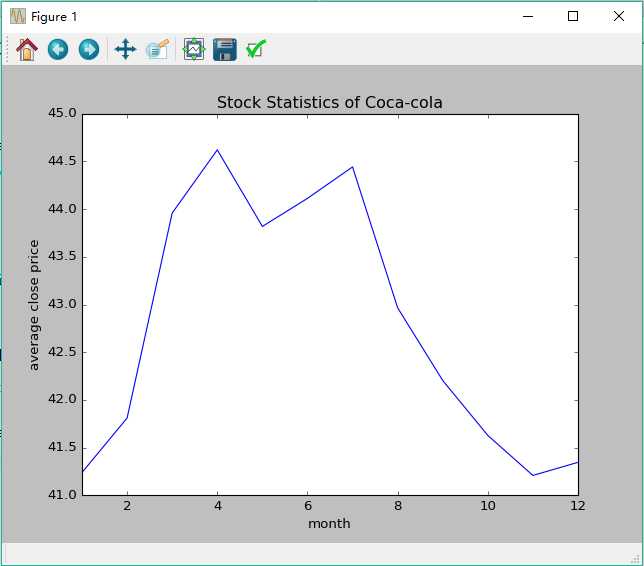
Task: Activate the Zoom to rectangle tool
Action: pos(158,50)
